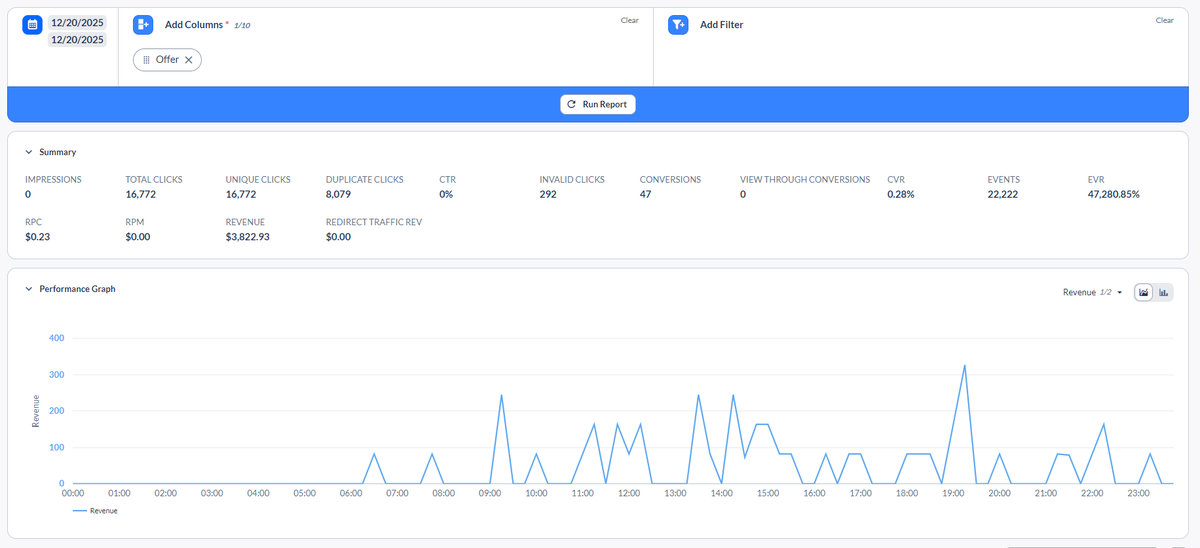Collapse the Performance Graph section
The height and width of the screenshot is (548, 1200).
(29, 289)
